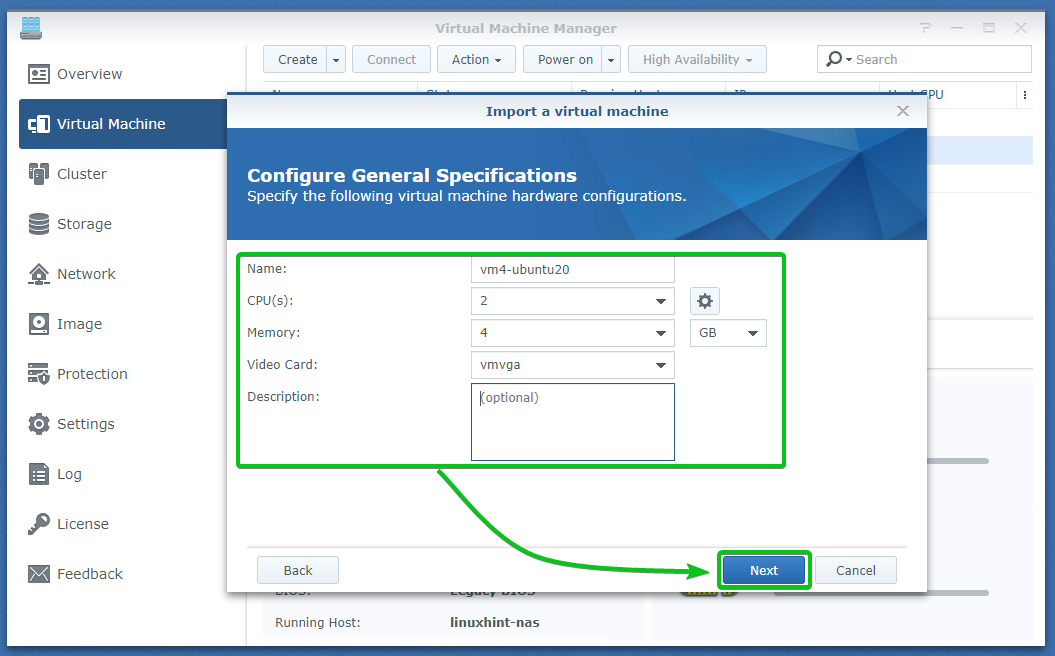Open Settings in the sidebar
Image resolution: width=1055 pixels, height=656 pixels.
point(39,424)
